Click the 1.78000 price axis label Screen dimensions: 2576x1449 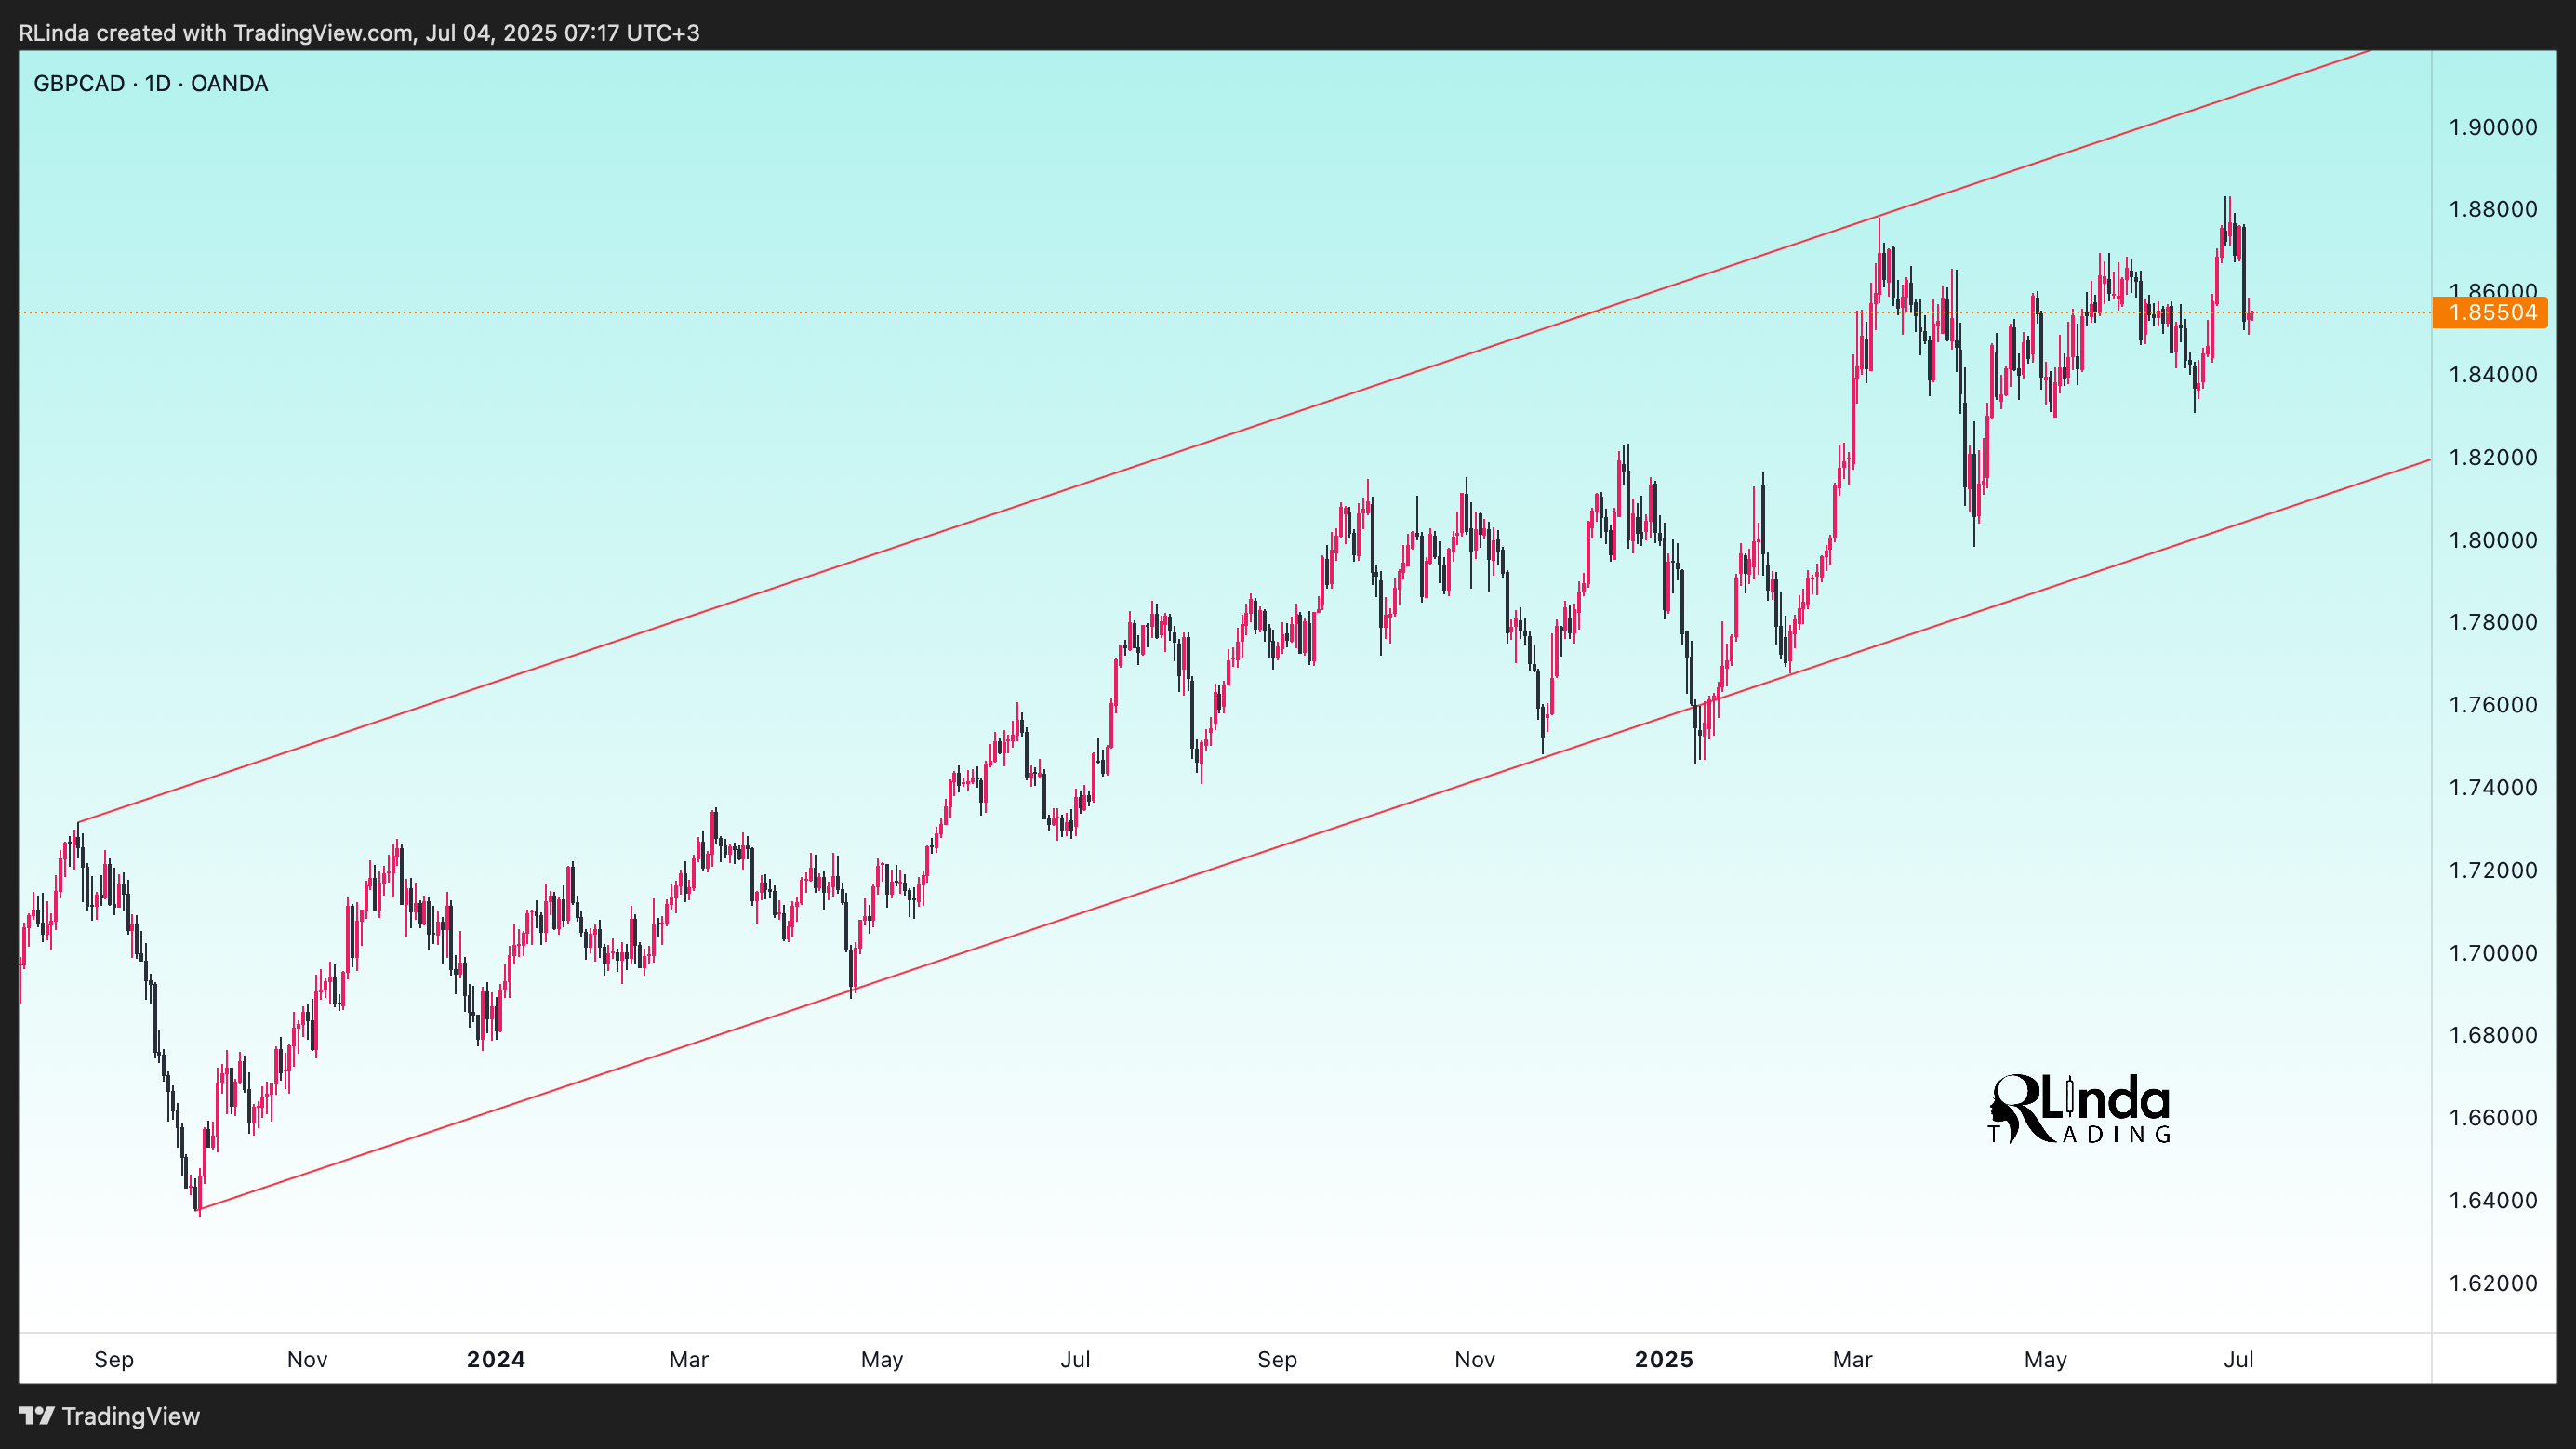[x=2493, y=622]
